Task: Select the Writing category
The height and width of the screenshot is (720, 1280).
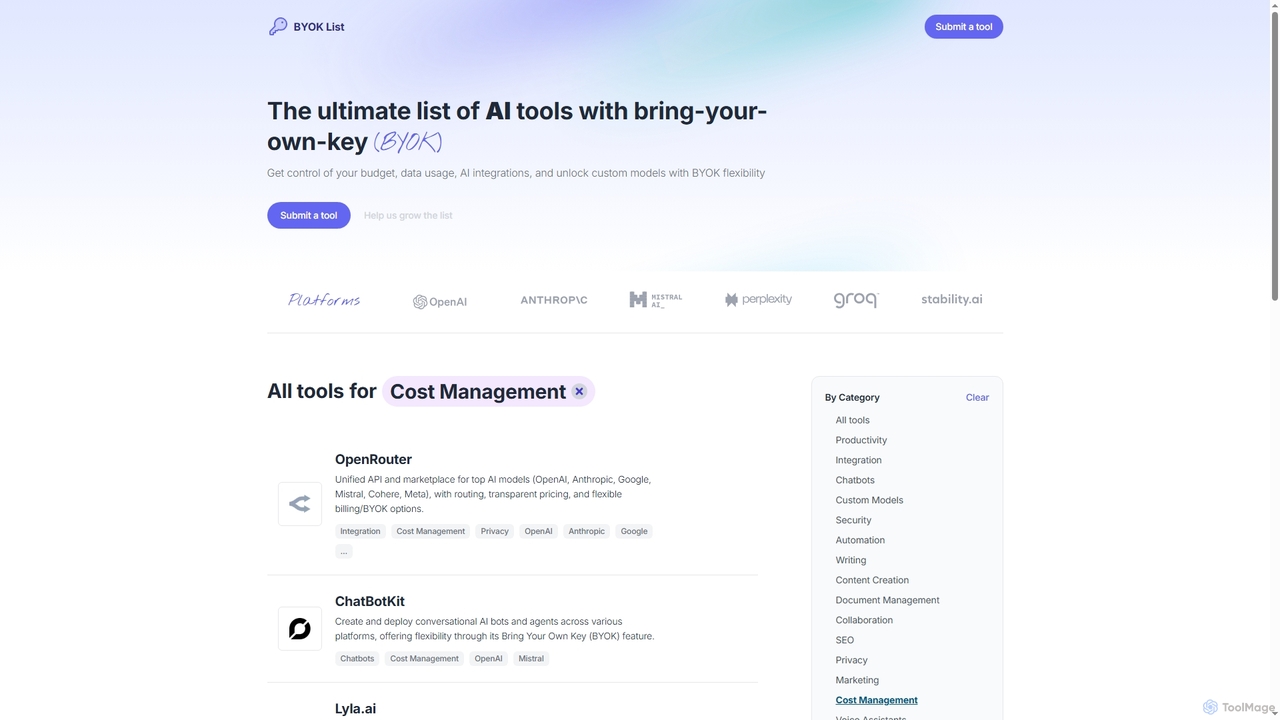Action: (x=851, y=560)
